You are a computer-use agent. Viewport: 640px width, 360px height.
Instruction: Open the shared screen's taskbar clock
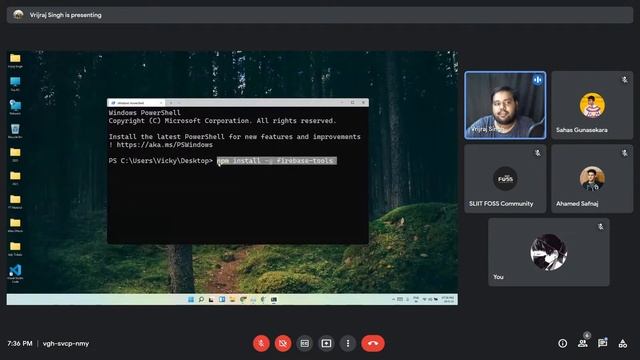(x=448, y=300)
